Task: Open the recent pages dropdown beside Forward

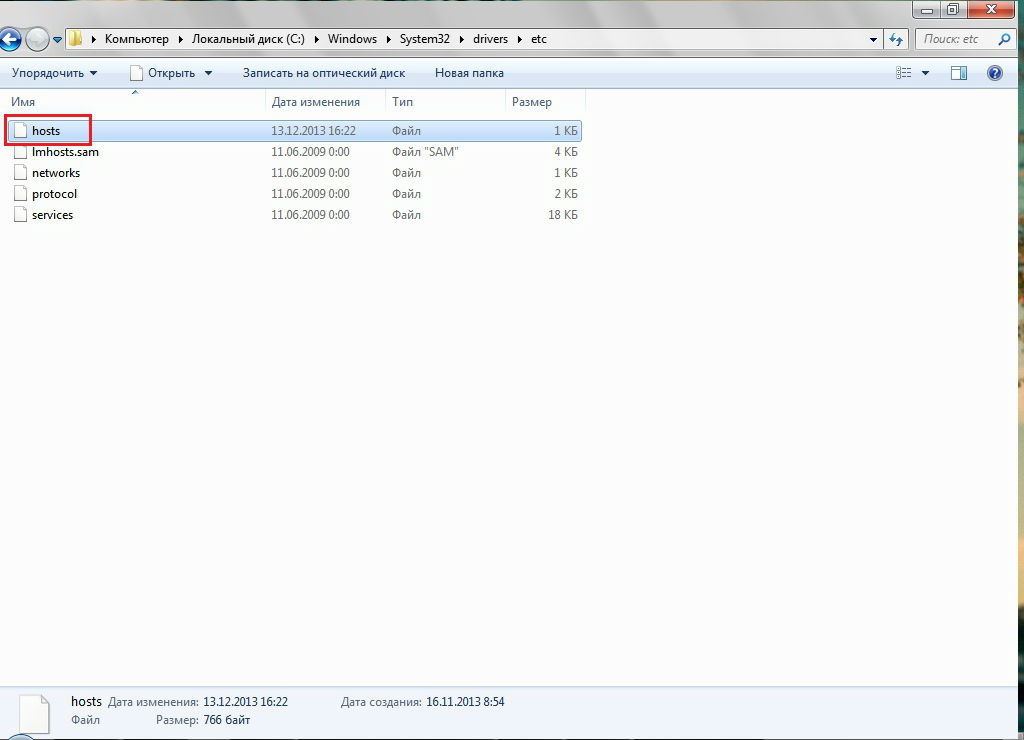Action: click(x=57, y=40)
